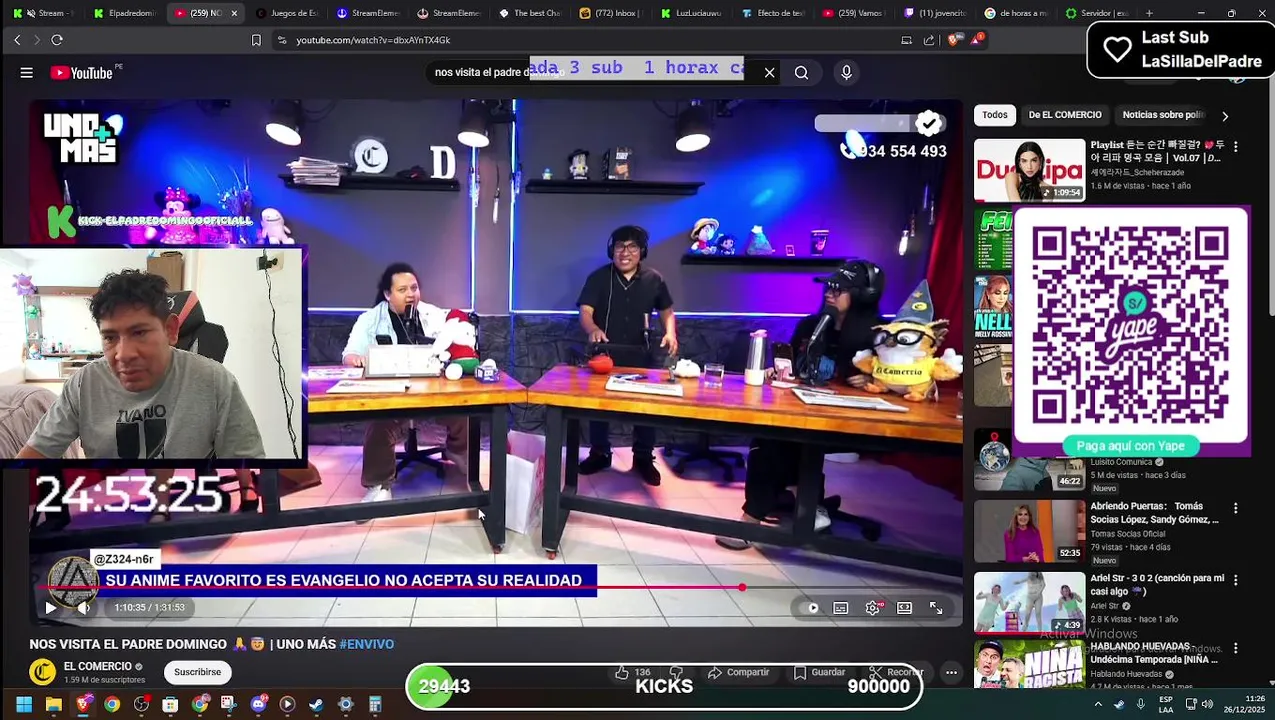Open 'Abriendo Puertas' video title
Screen dimensions: 1275x720
[1155, 513]
